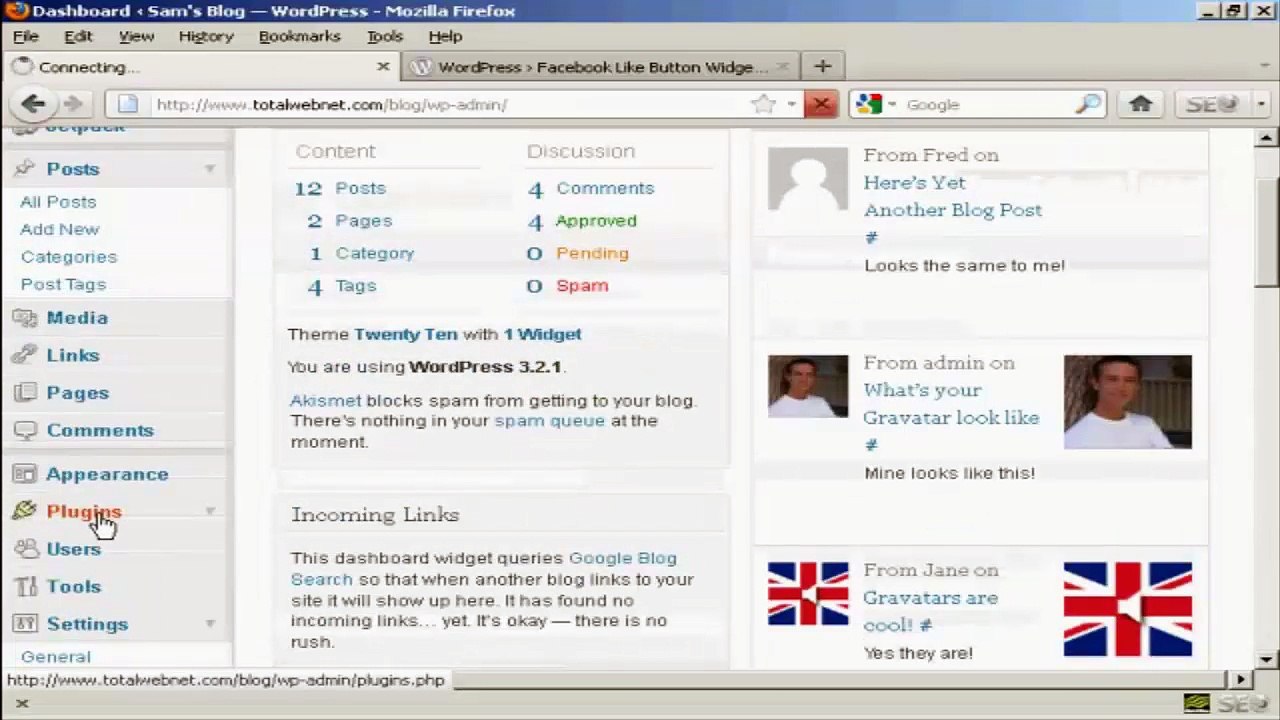Click the 12 Posts link
Image resolution: width=1280 pixels, height=720 pixels.
[x=341, y=188]
